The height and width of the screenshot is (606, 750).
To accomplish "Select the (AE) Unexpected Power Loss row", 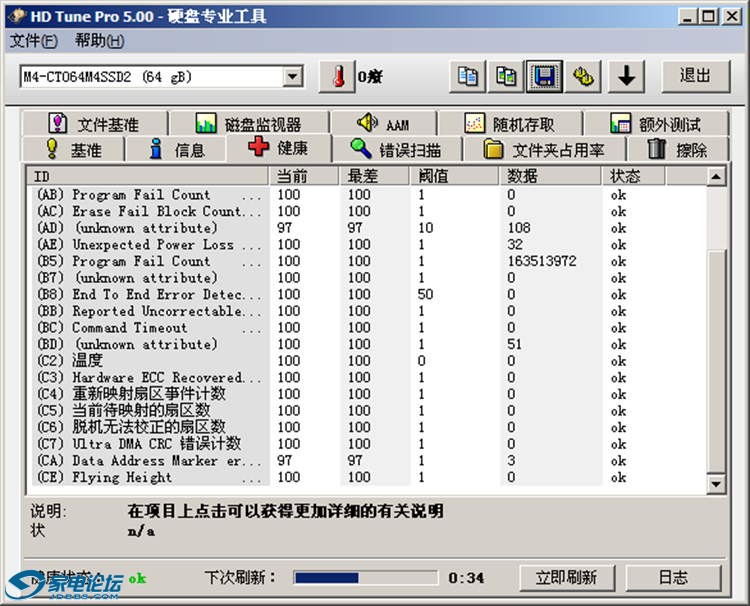I will pyautogui.click(x=366, y=244).
